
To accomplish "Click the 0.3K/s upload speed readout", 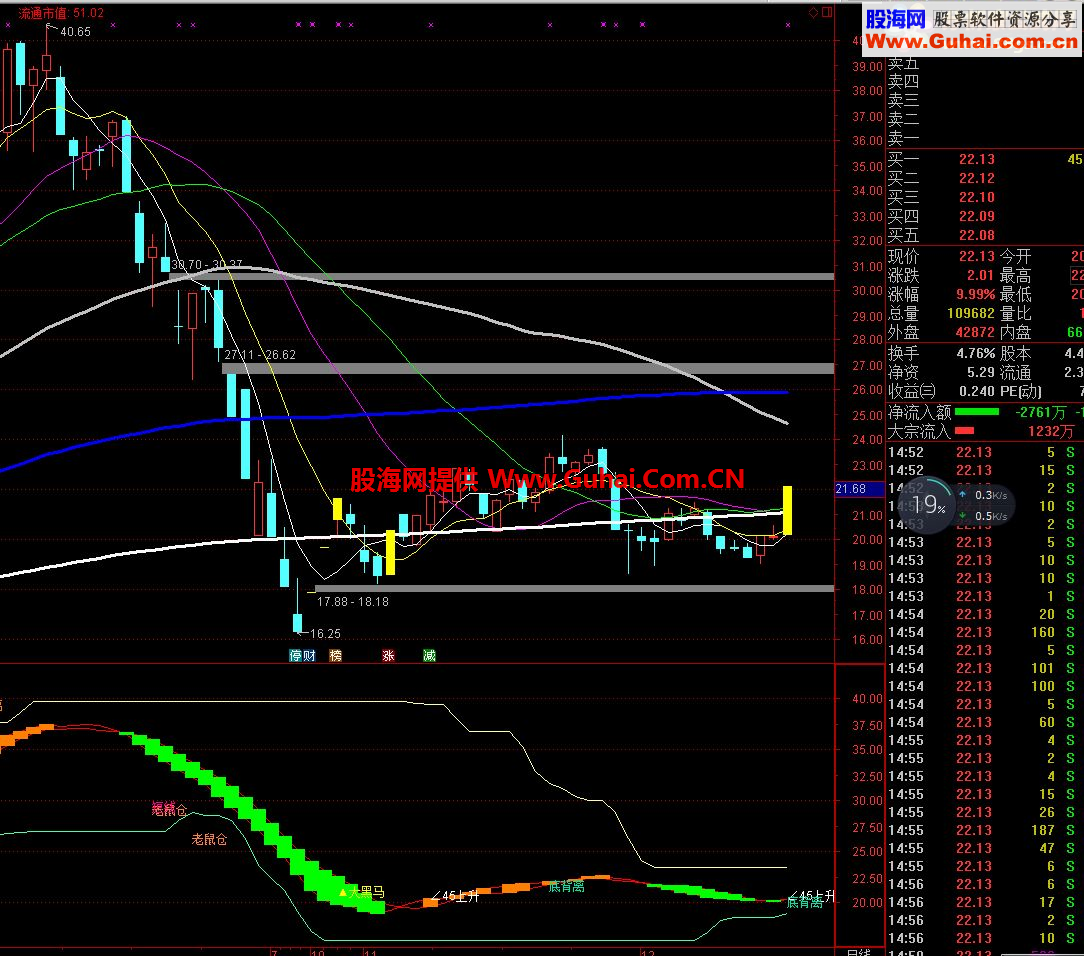I will coord(984,495).
